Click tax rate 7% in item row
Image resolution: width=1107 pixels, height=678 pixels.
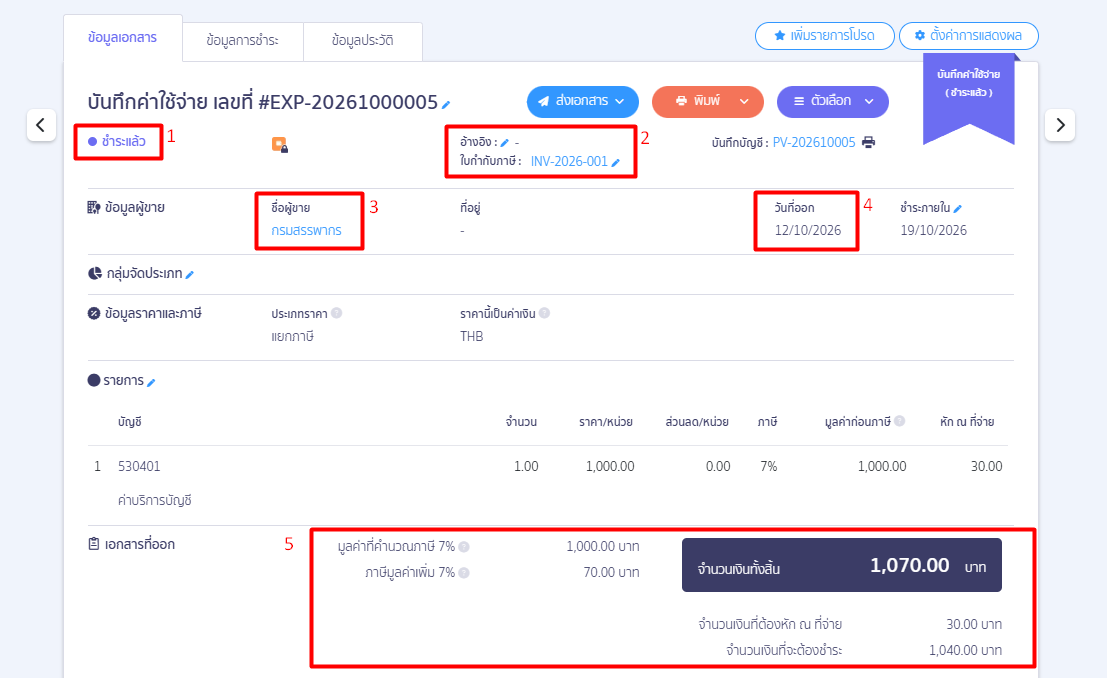(768, 466)
